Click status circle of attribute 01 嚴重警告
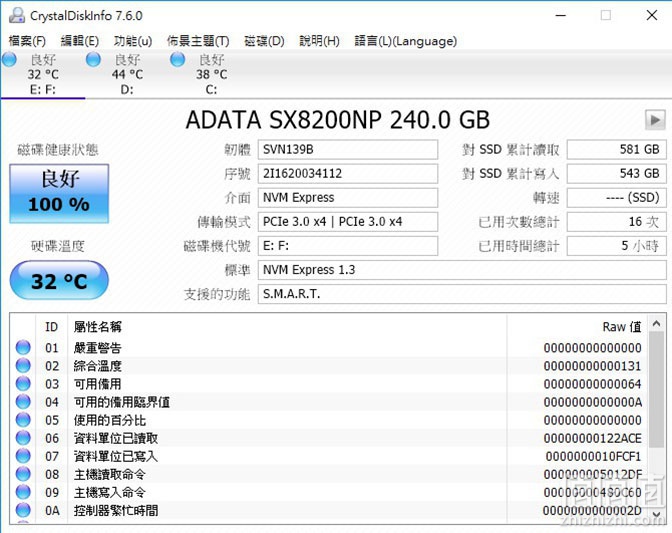 (x=23, y=347)
